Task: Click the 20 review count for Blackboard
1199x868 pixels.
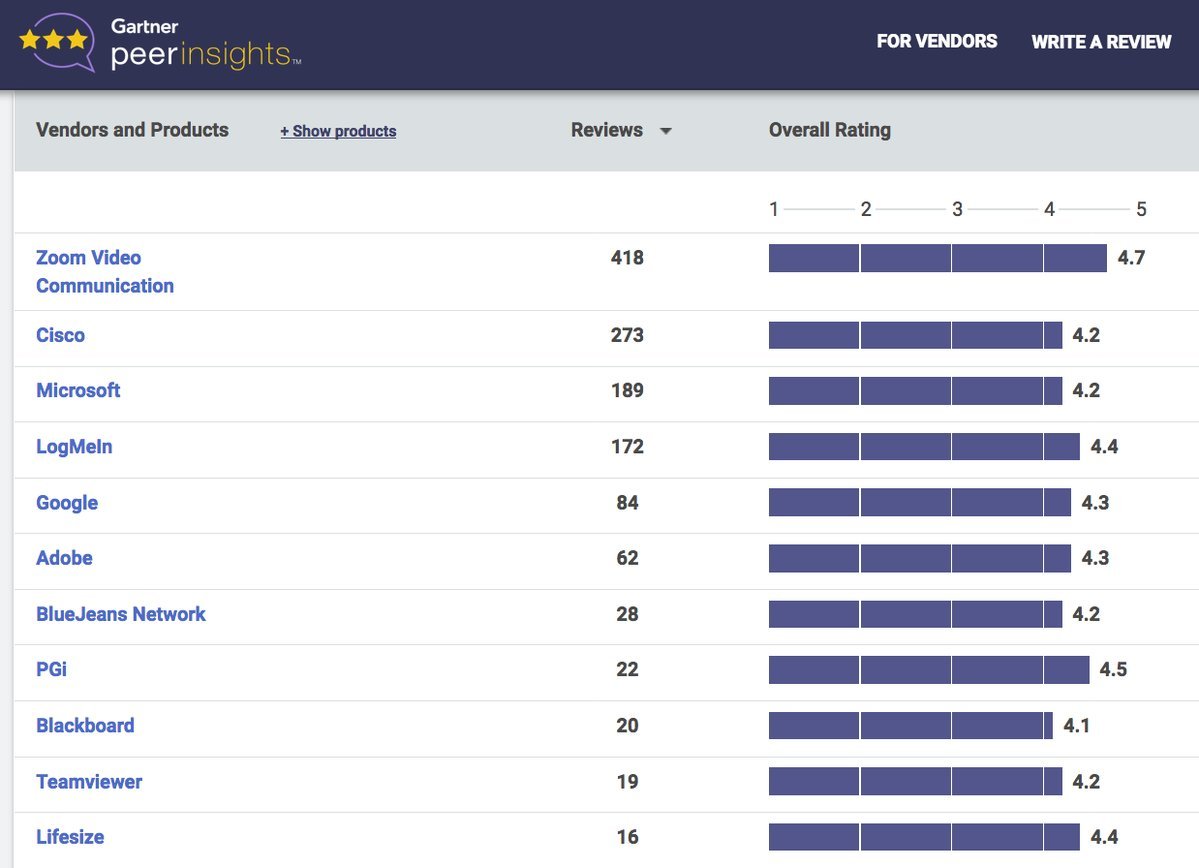Action: [627, 725]
